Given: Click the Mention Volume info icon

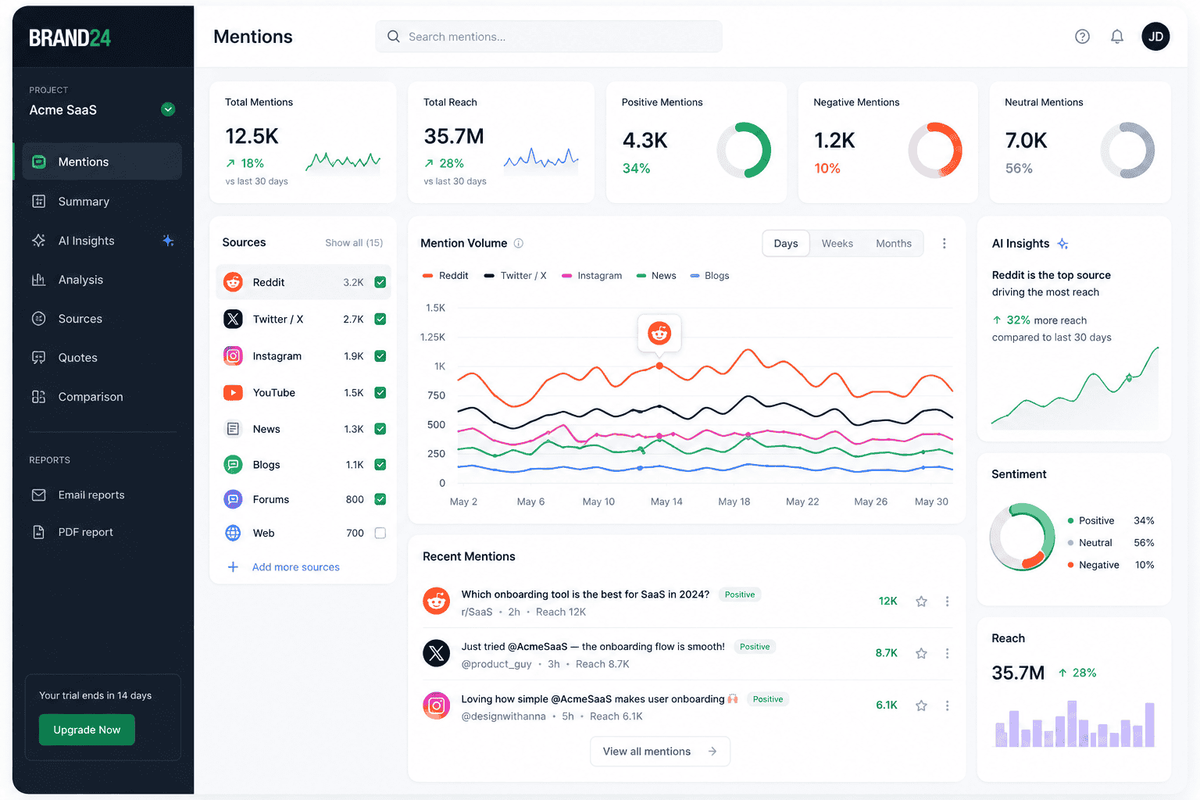Looking at the screenshot, I should (x=518, y=243).
